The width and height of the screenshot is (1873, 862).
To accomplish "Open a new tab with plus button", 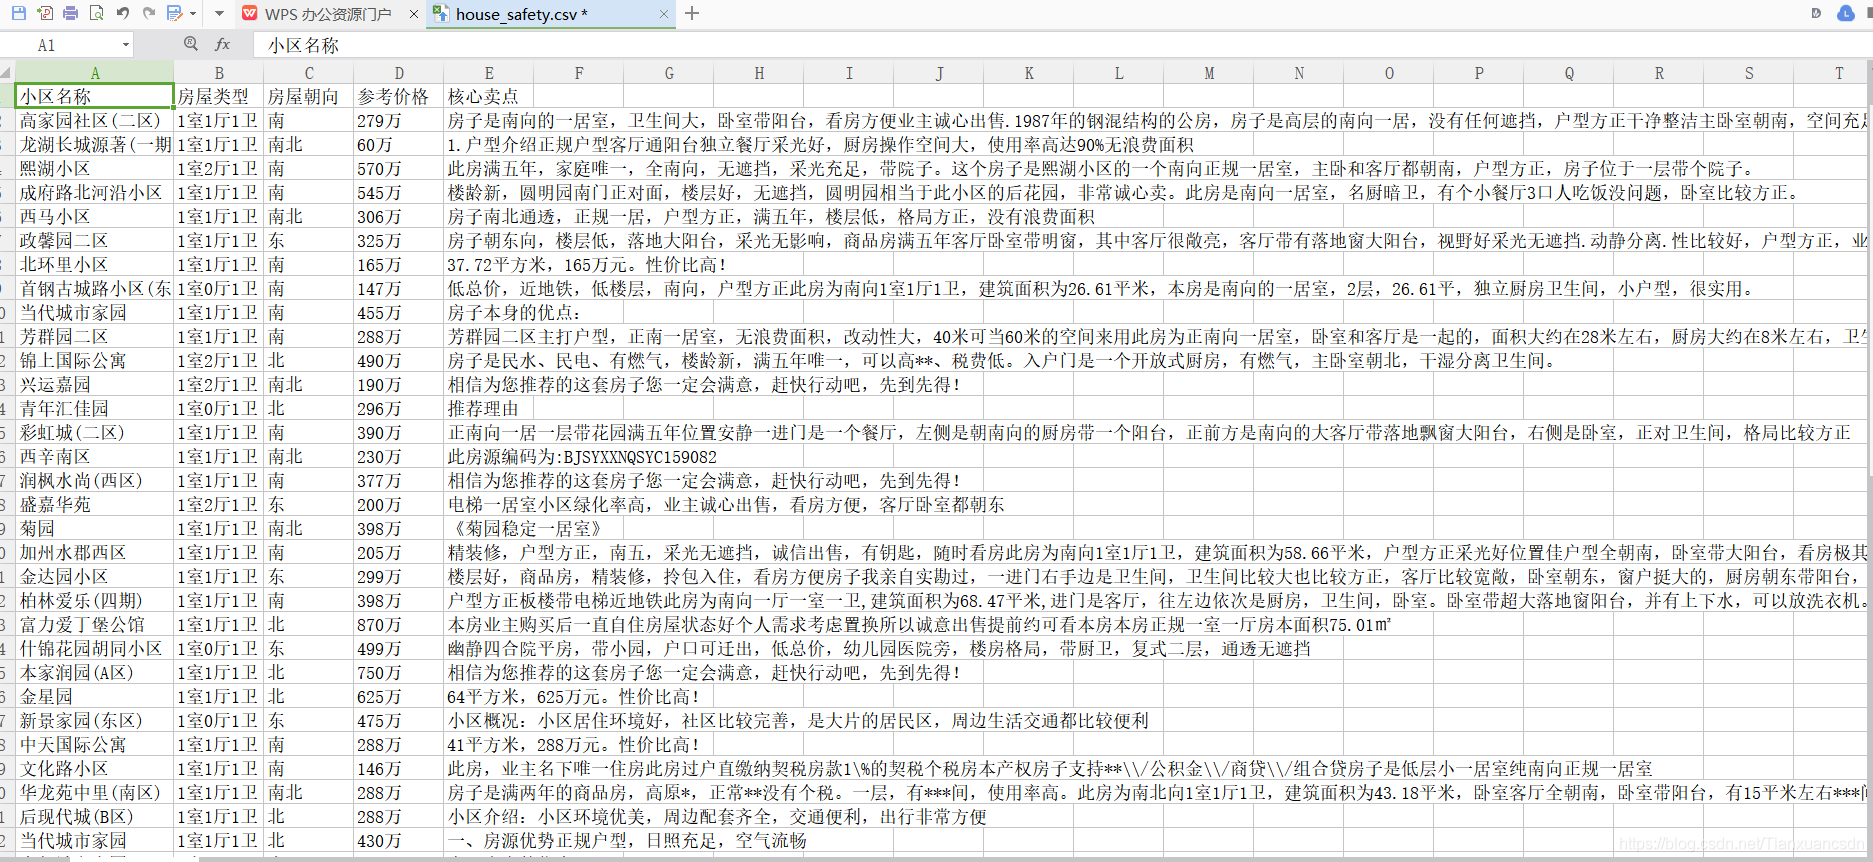I will pos(692,13).
